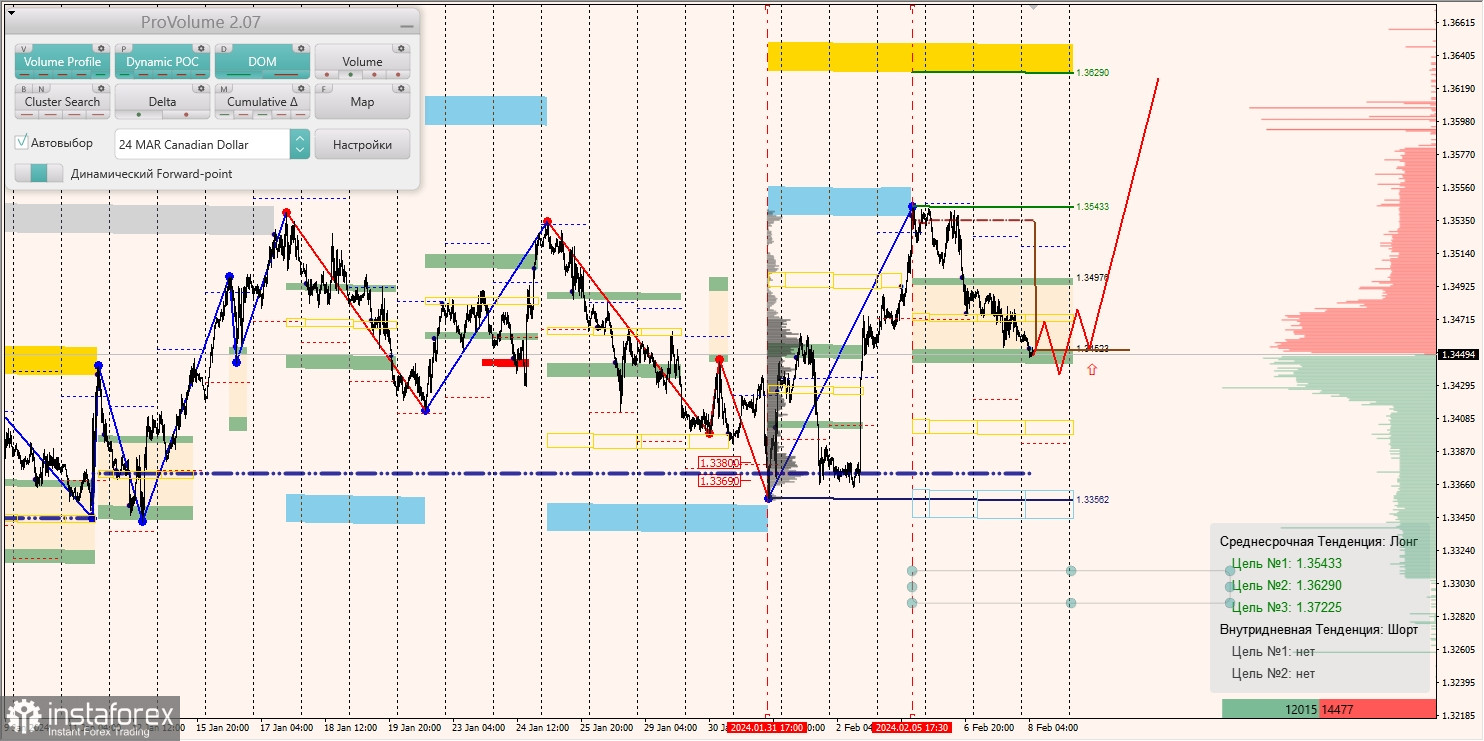The image size is (1484, 741).
Task: Open Dynamic POC gear settings
Action: point(201,48)
